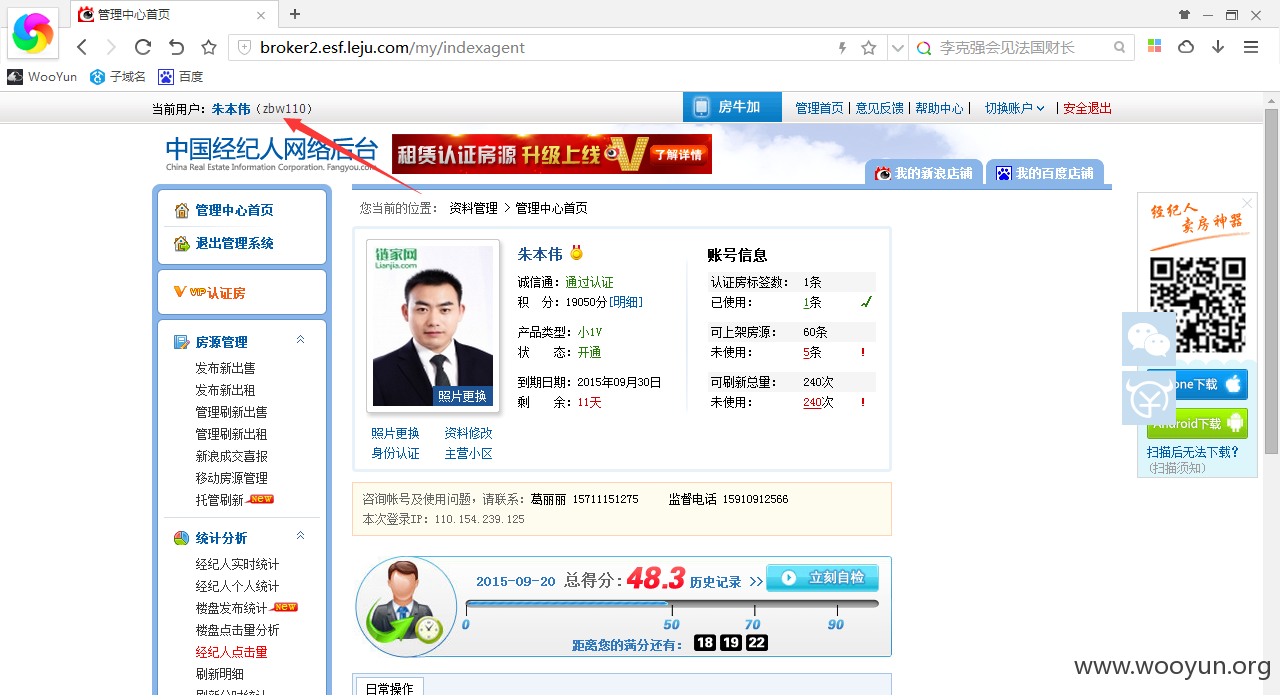Switch to 我的新浪店铺 tab
The width and height of the screenshot is (1280, 695).
pos(924,173)
